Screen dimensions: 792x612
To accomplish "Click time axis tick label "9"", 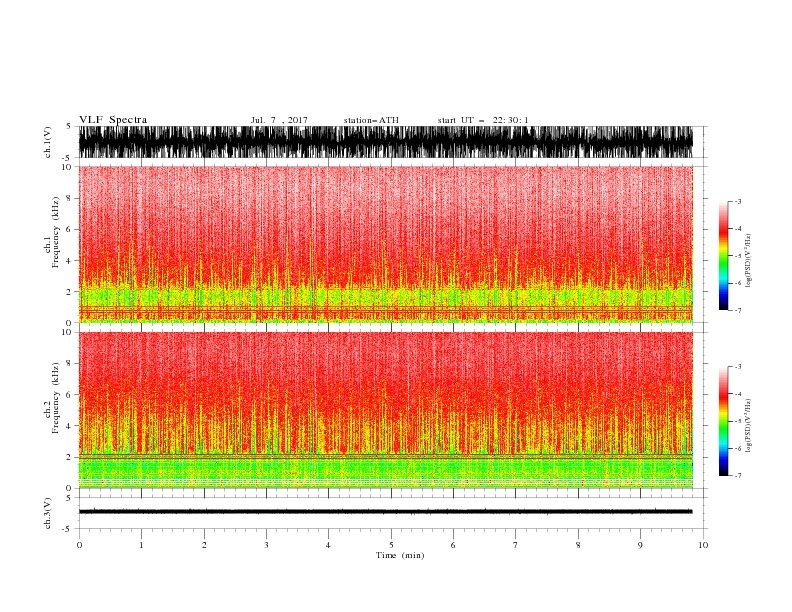I will [x=640, y=545].
